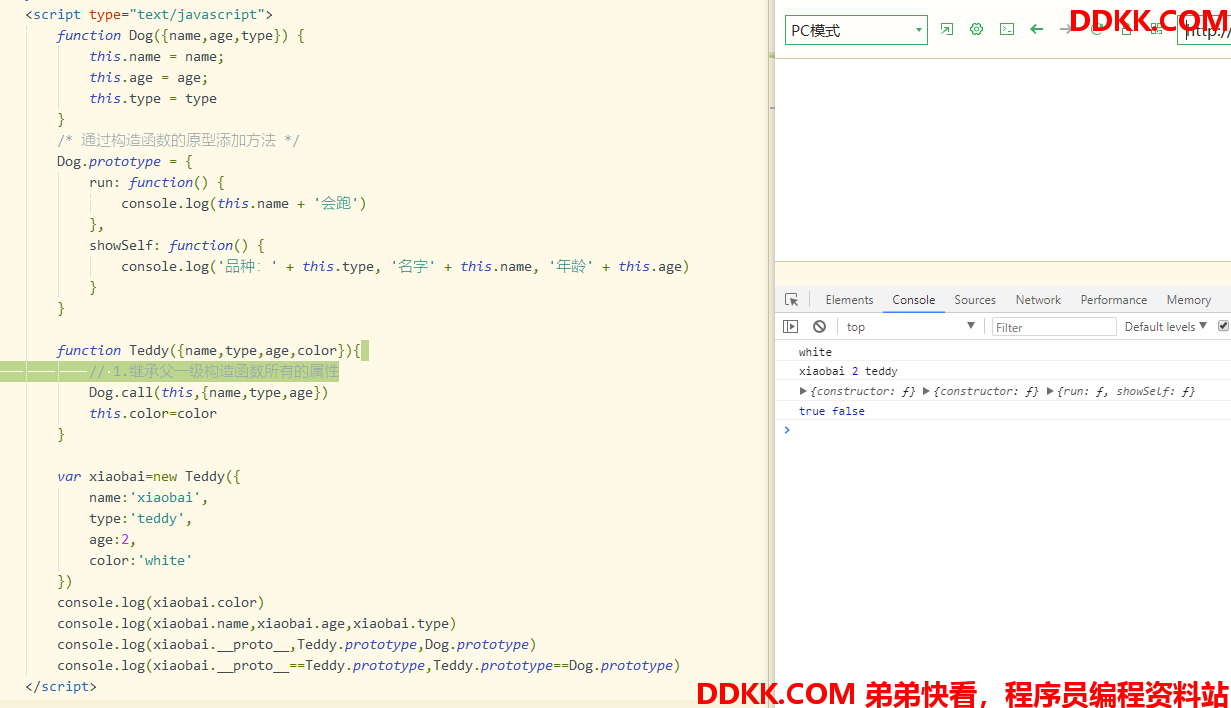Tick the checkbox beside Default levels
1231x708 pixels.
(1224, 326)
